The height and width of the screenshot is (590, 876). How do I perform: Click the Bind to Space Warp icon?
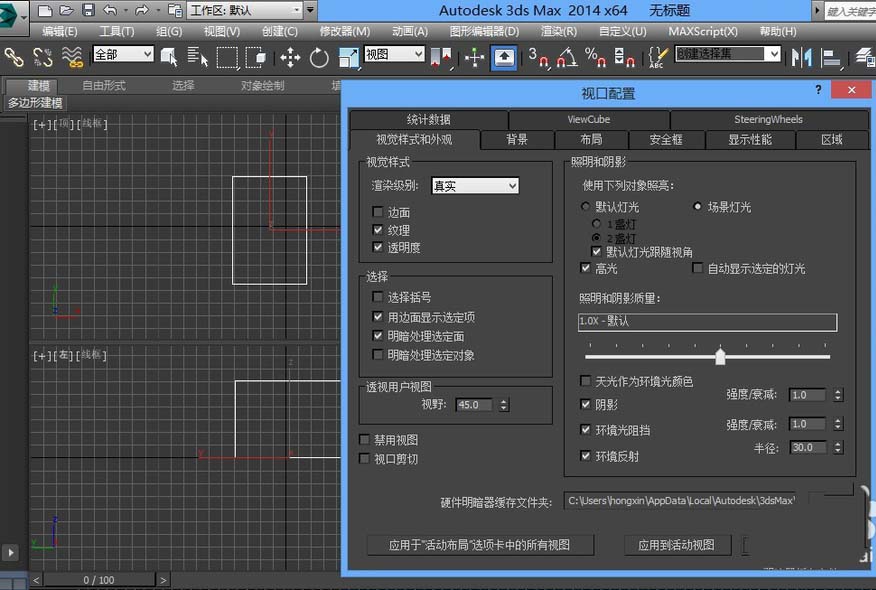coord(71,57)
